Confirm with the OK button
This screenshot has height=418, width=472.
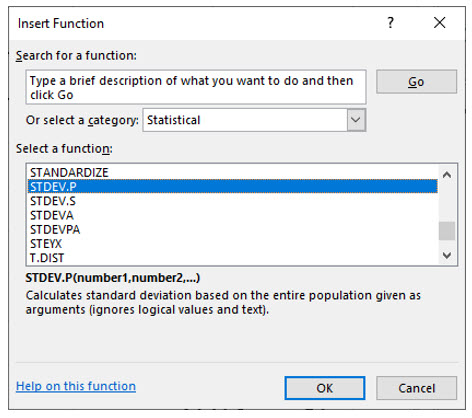325,388
